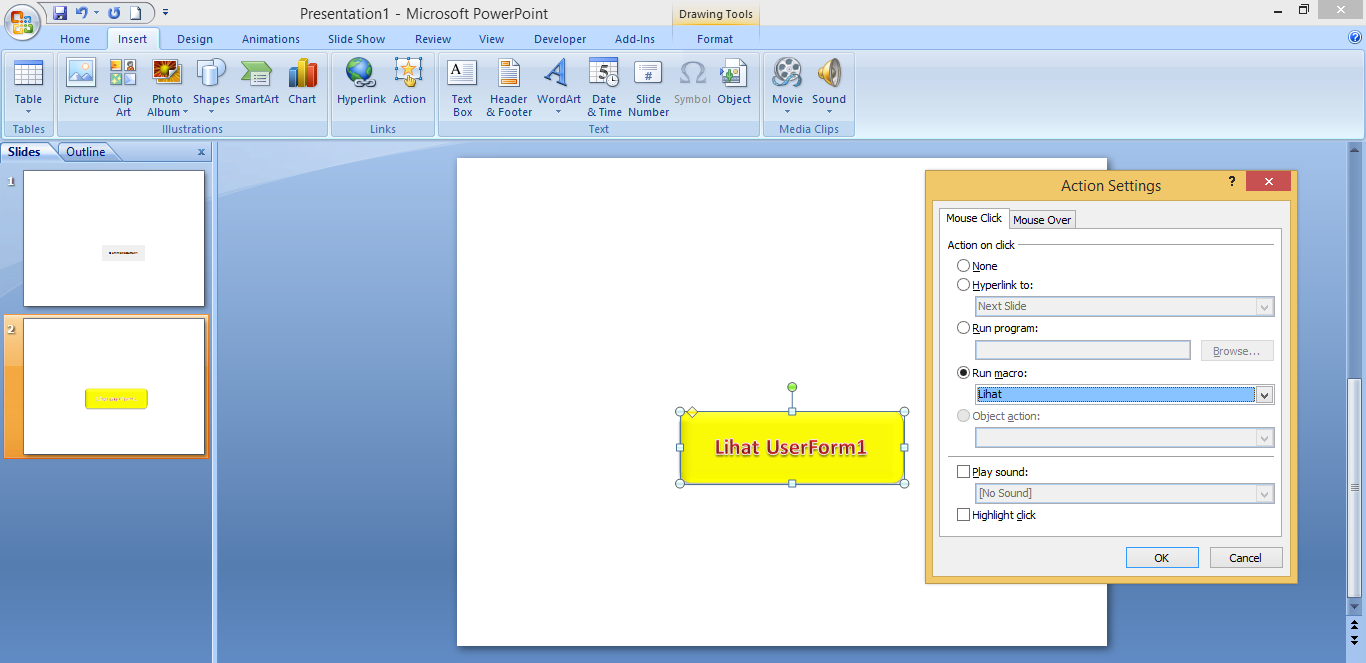
Task: Click the program path input field
Action: point(1082,349)
